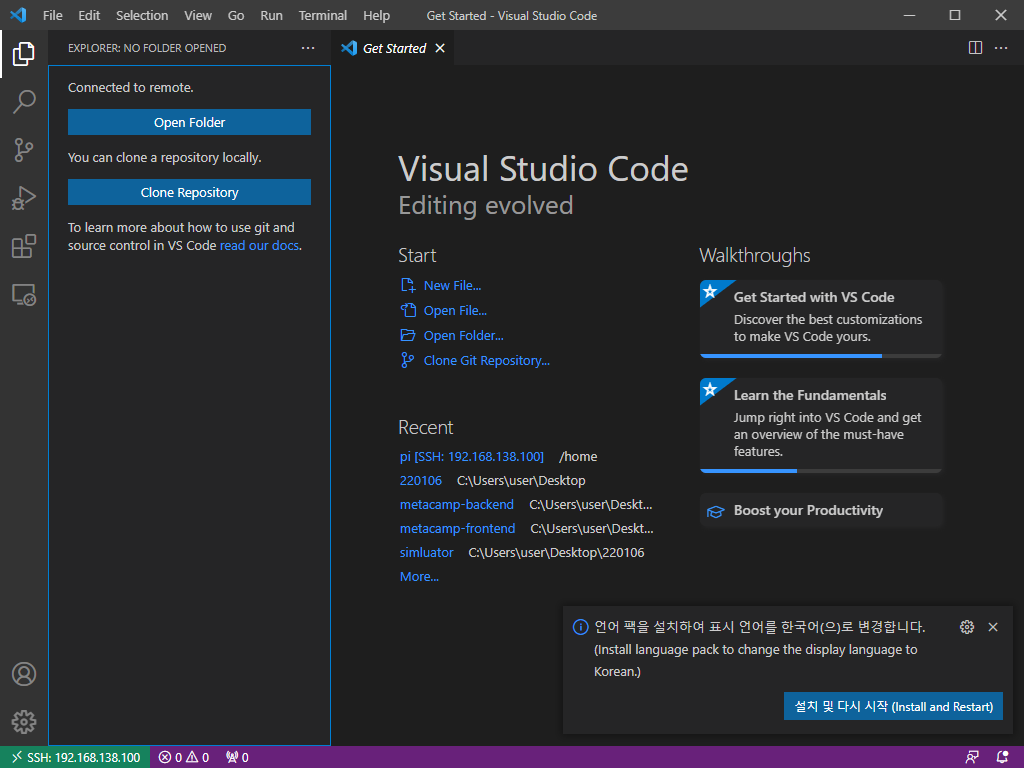The image size is (1024, 768).
Task: Open Get Started with VS Code walkthrough
Action: (x=821, y=319)
